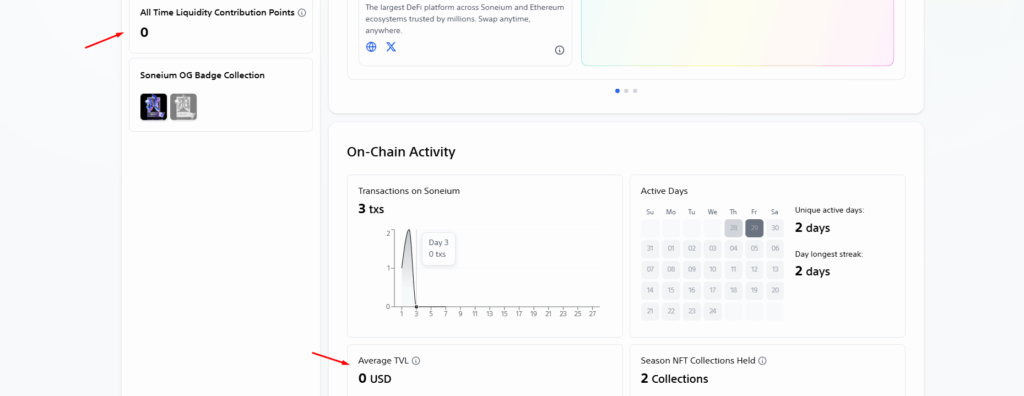
Task: Go to second carousel dot
Action: 626,91
